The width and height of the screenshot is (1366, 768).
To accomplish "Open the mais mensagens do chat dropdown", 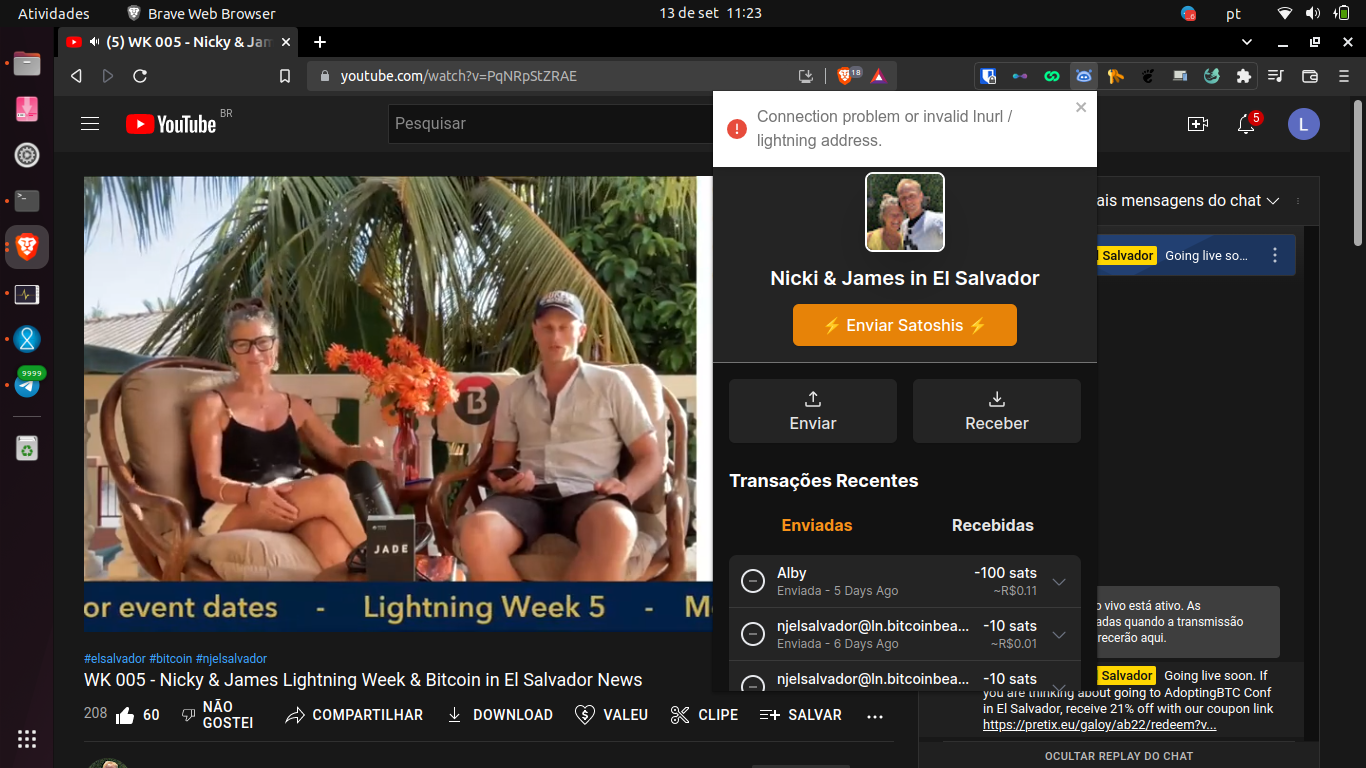I will point(1273,200).
